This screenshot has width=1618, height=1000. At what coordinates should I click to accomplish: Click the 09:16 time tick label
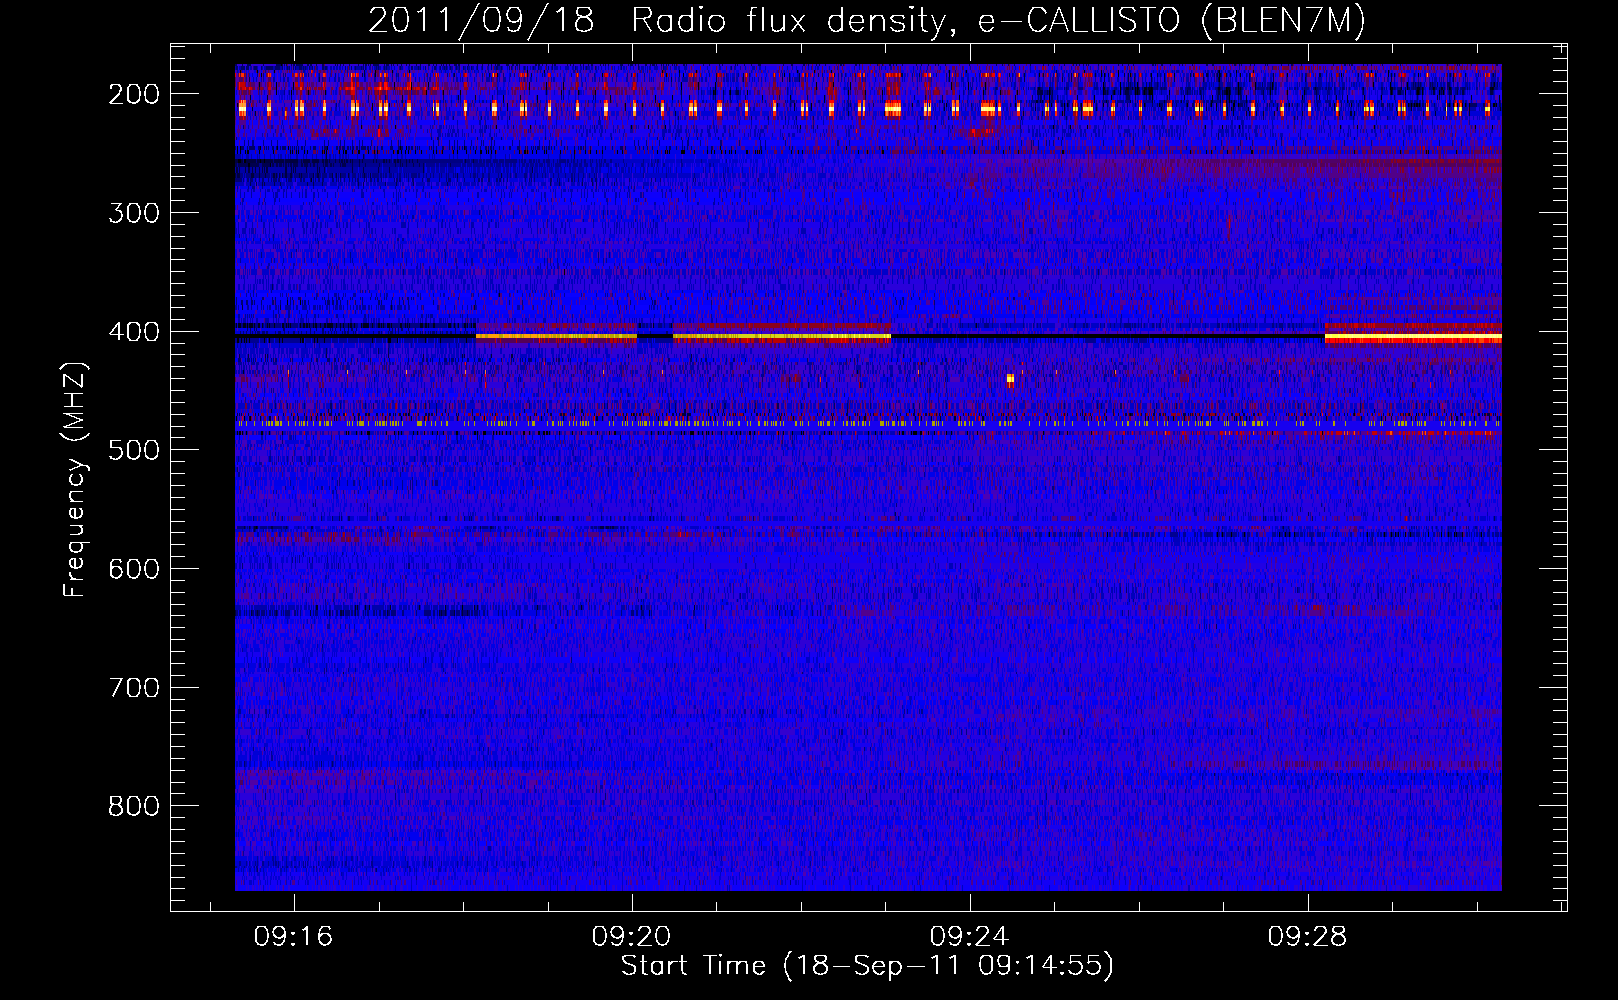[293, 937]
